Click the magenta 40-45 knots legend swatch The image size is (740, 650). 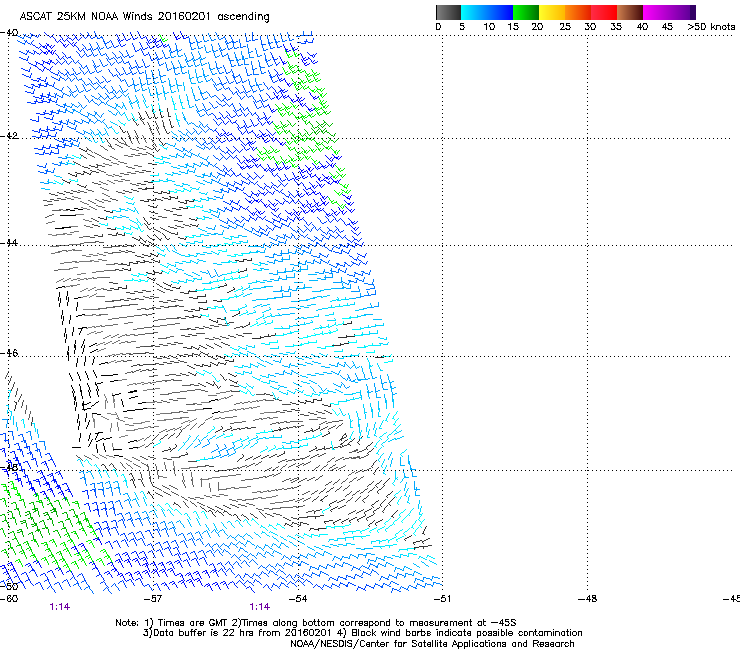656,12
